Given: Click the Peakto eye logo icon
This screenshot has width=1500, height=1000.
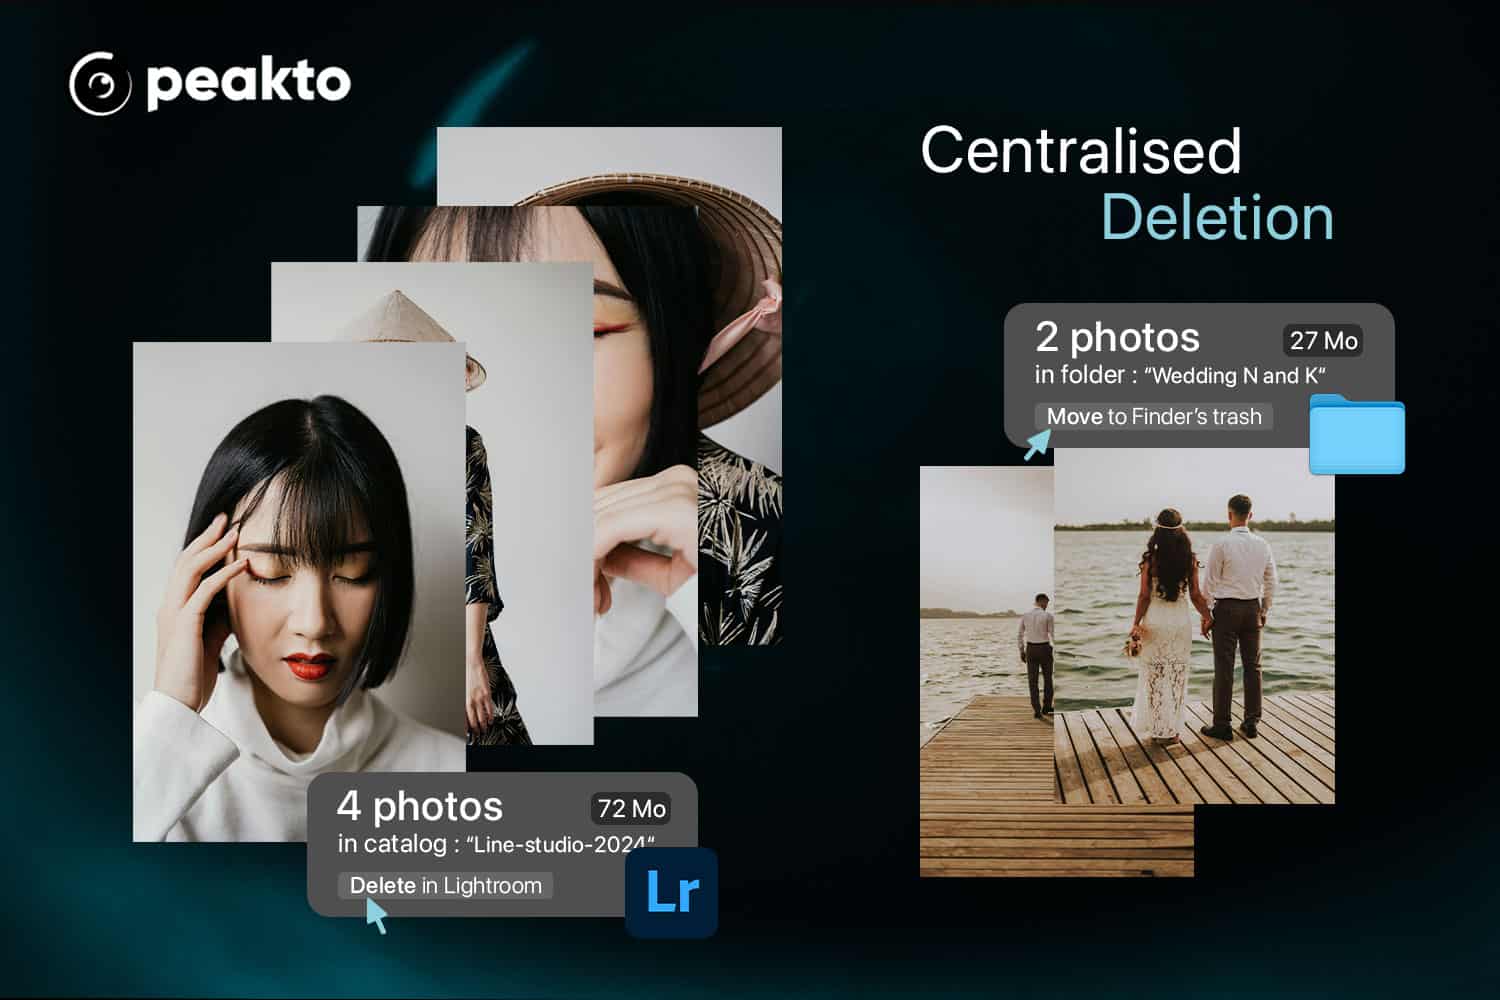Looking at the screenshot, I should [x=100, y=84].
